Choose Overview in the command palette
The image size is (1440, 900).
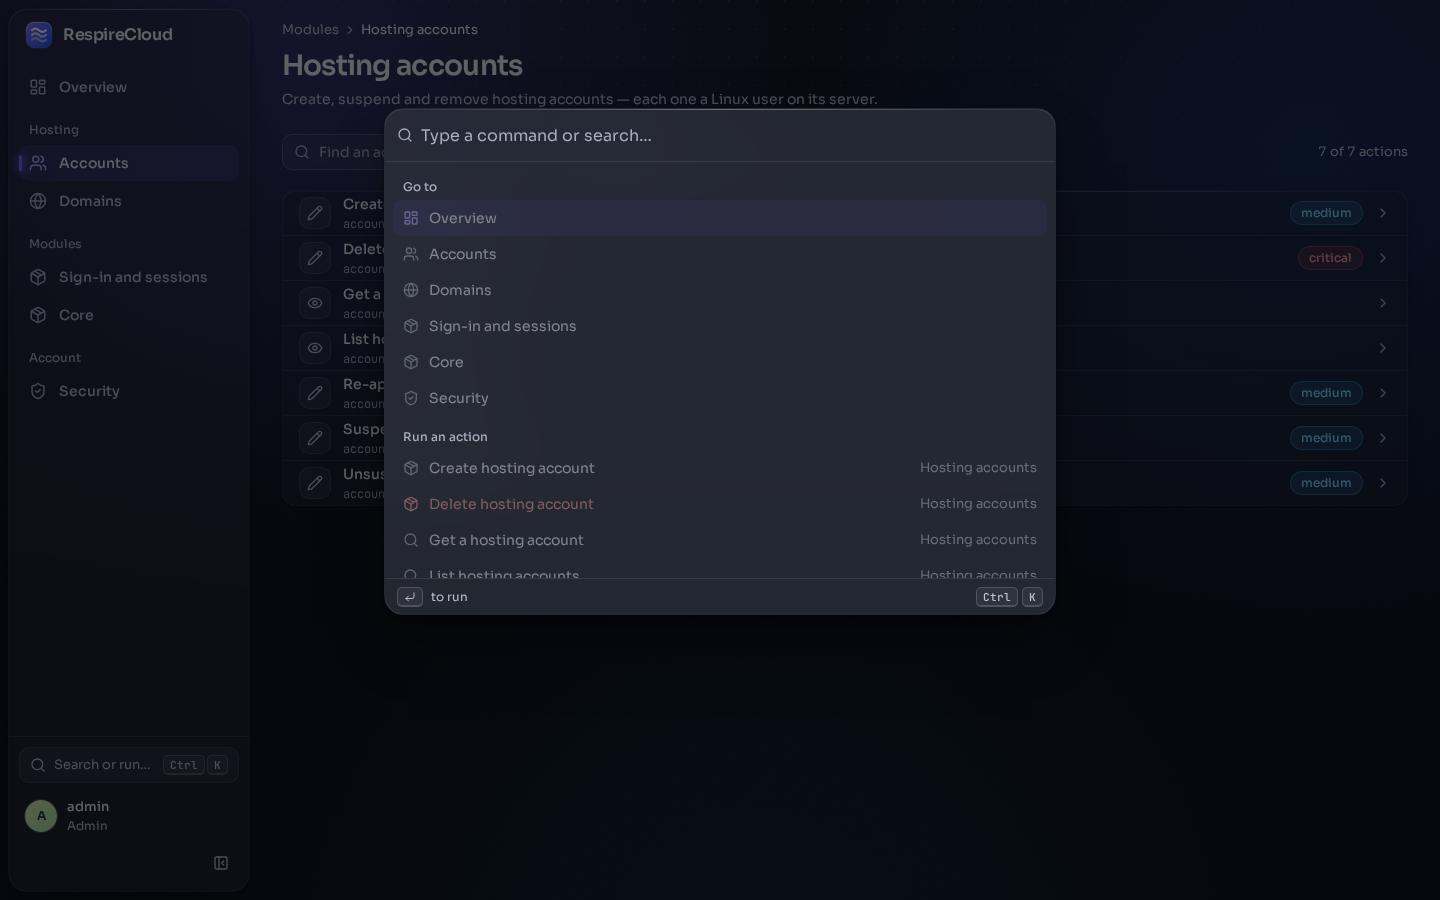coord(720,218)
